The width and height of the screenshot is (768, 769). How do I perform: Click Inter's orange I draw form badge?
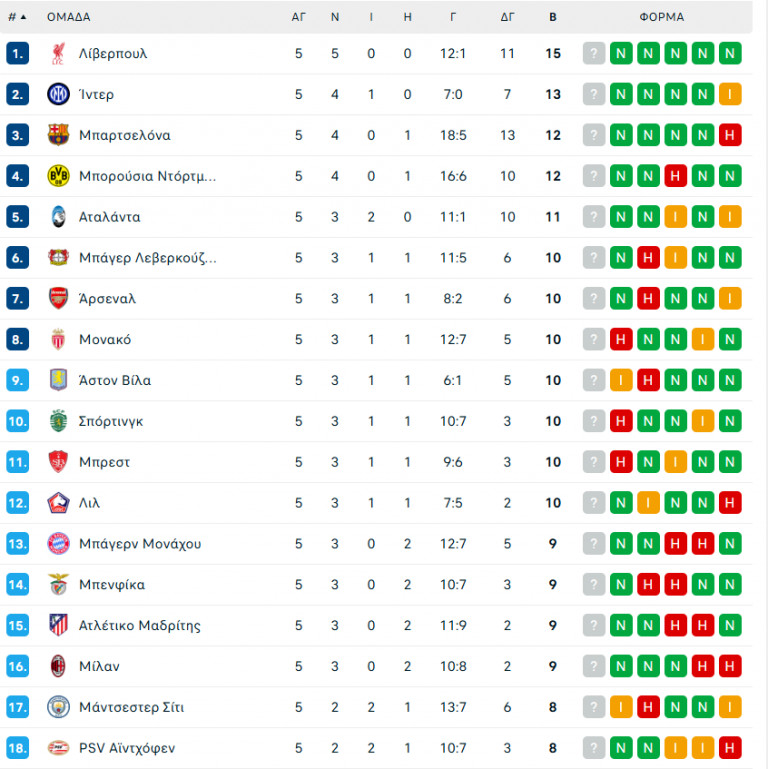click(730, 95)
